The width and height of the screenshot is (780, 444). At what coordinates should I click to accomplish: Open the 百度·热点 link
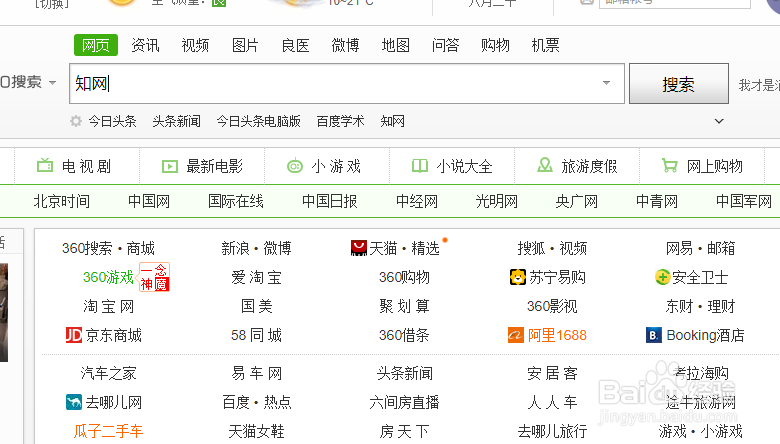pos(256,402)
